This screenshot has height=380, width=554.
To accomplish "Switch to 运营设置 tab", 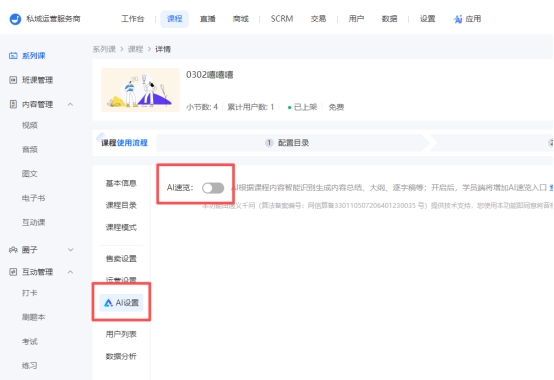I will click(121, 280).
